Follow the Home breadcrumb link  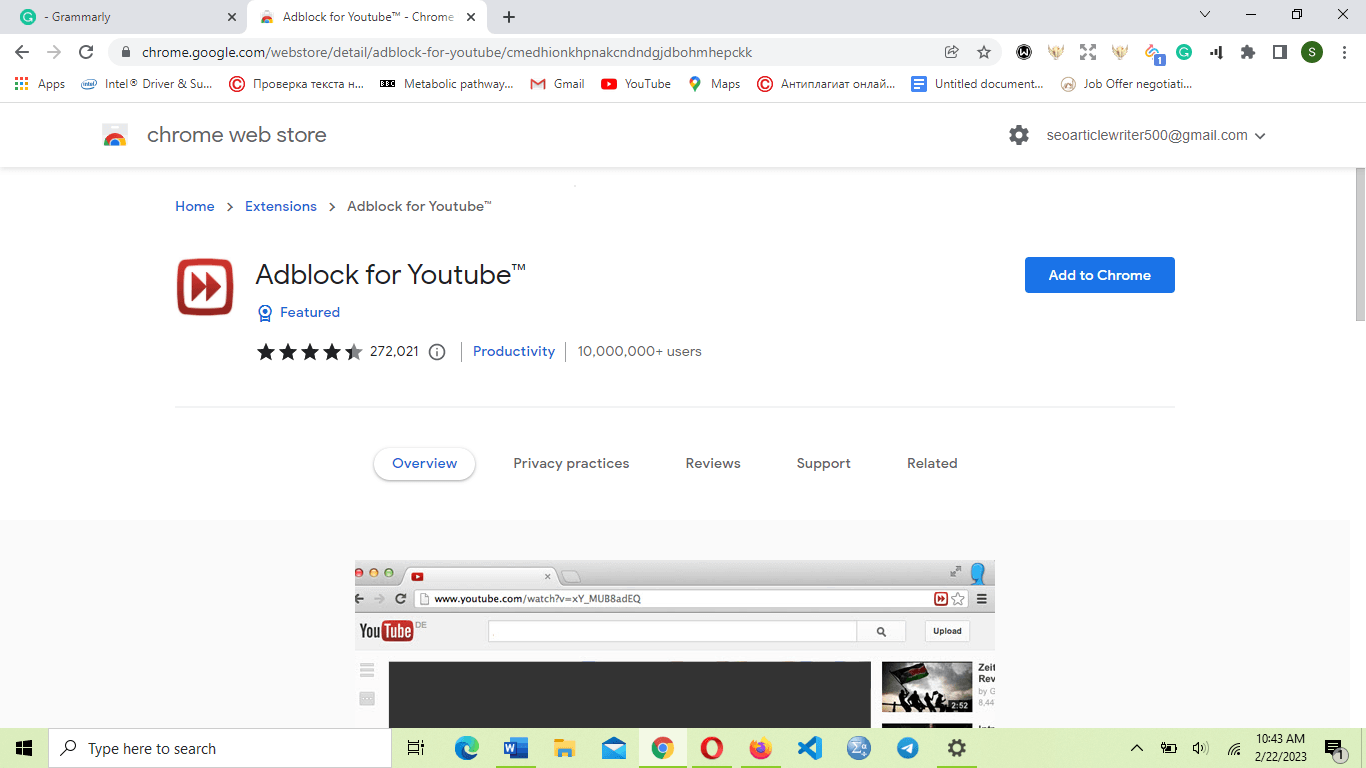coord(195,206)
